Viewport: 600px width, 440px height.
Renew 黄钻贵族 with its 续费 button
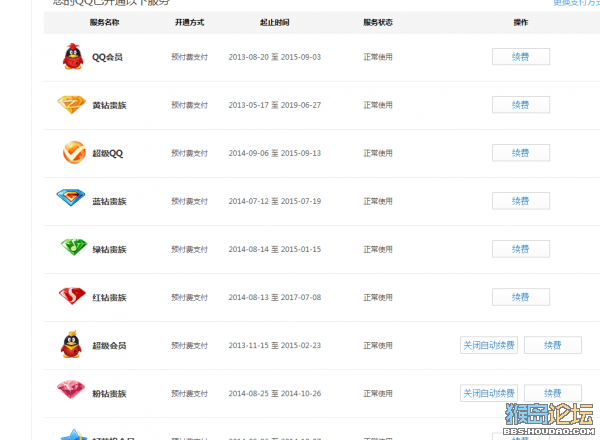[x=521, y=105]
